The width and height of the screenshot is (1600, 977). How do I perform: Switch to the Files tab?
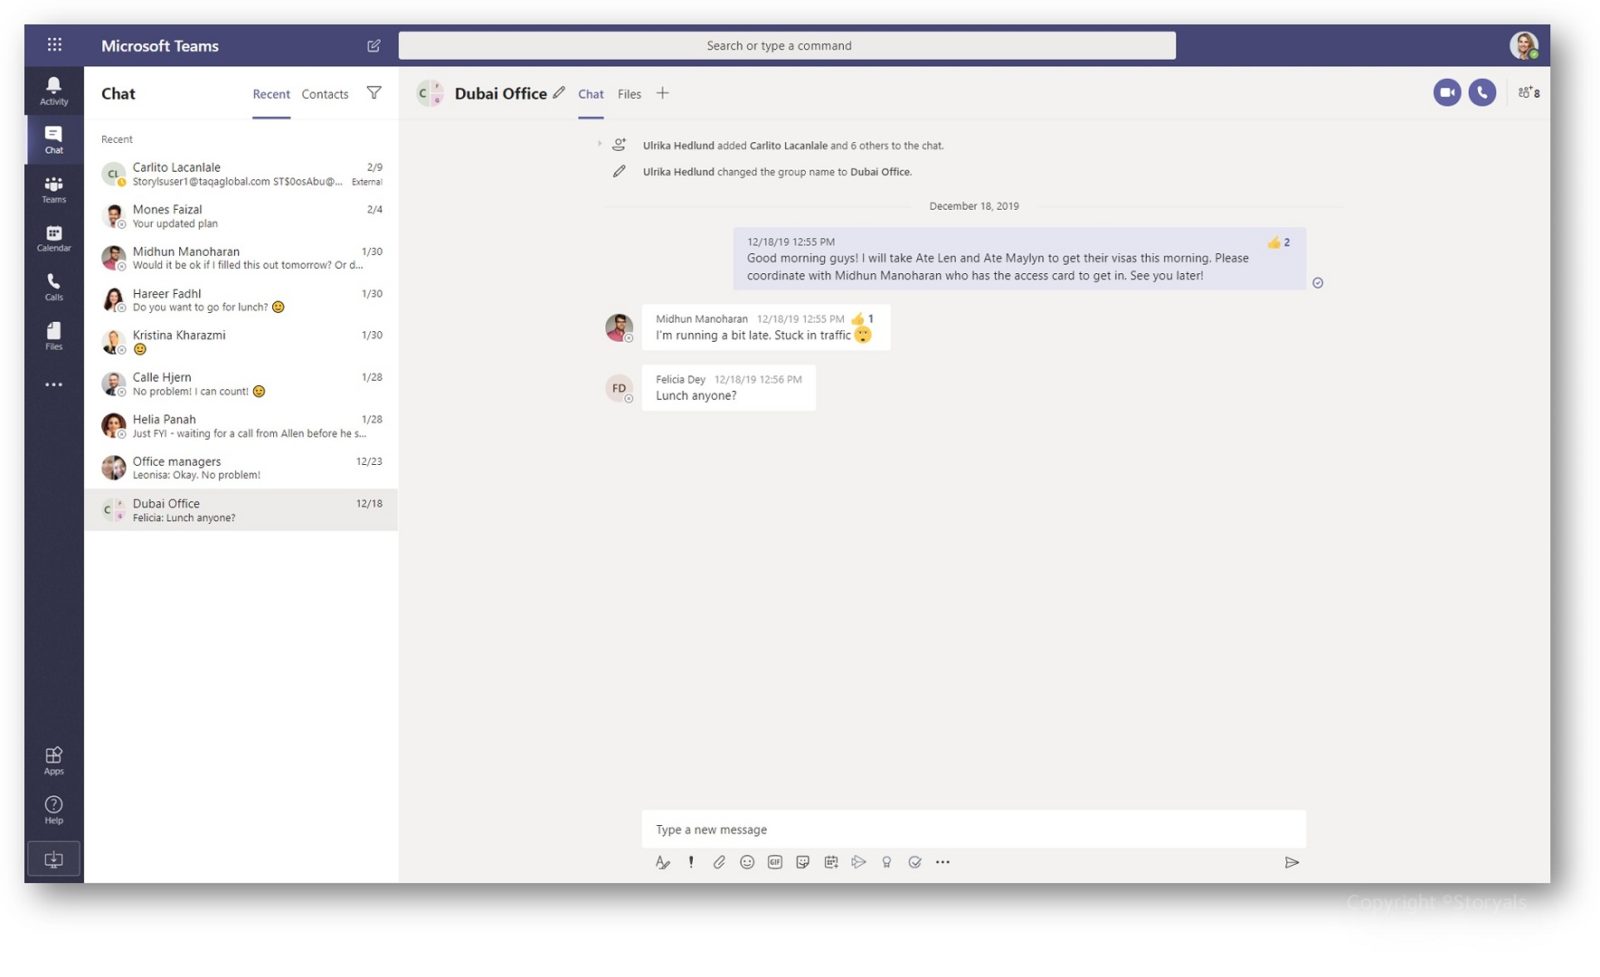[629, 93]
